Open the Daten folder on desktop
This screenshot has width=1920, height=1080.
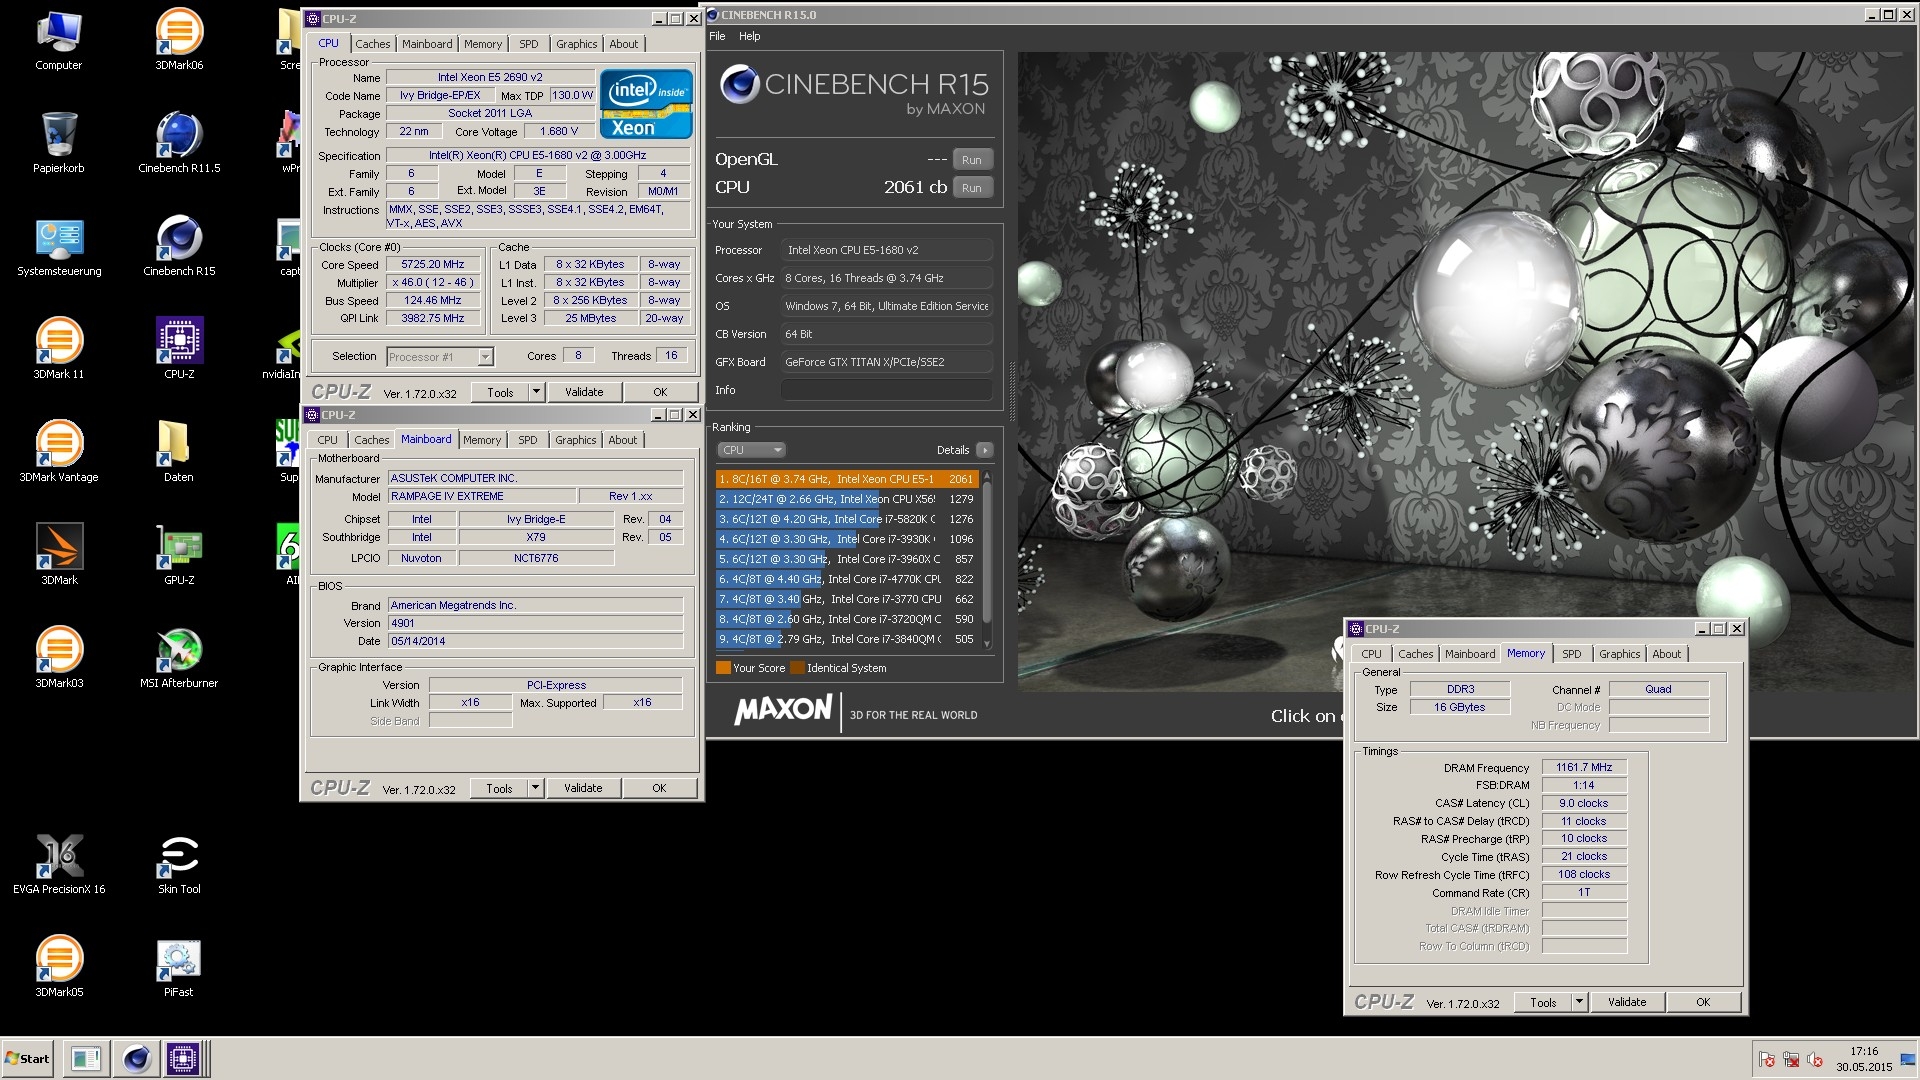pos(179,452)
